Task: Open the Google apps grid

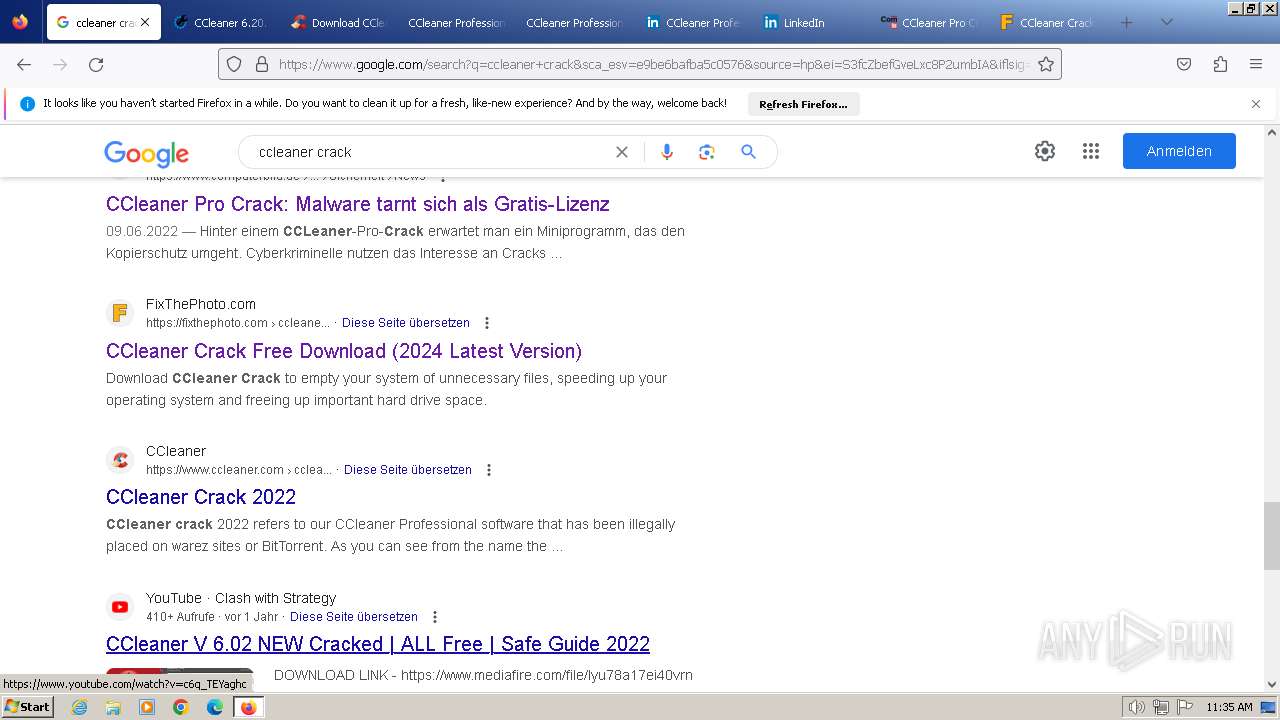Action: pyautogui.click(x=1091, y=151)
